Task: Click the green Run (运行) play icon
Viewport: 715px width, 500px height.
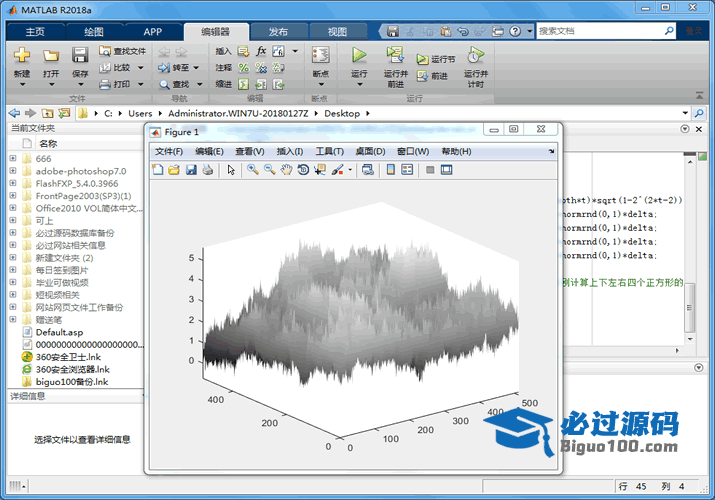Action: click(359, 55)
